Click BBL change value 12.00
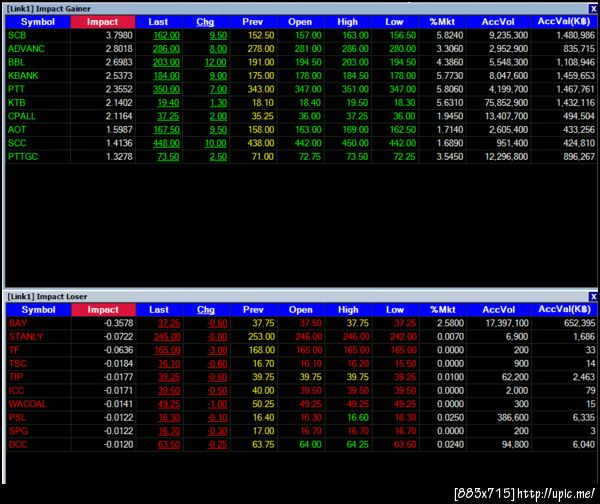The width and height of the screenshot is (600, 504). 215,62
